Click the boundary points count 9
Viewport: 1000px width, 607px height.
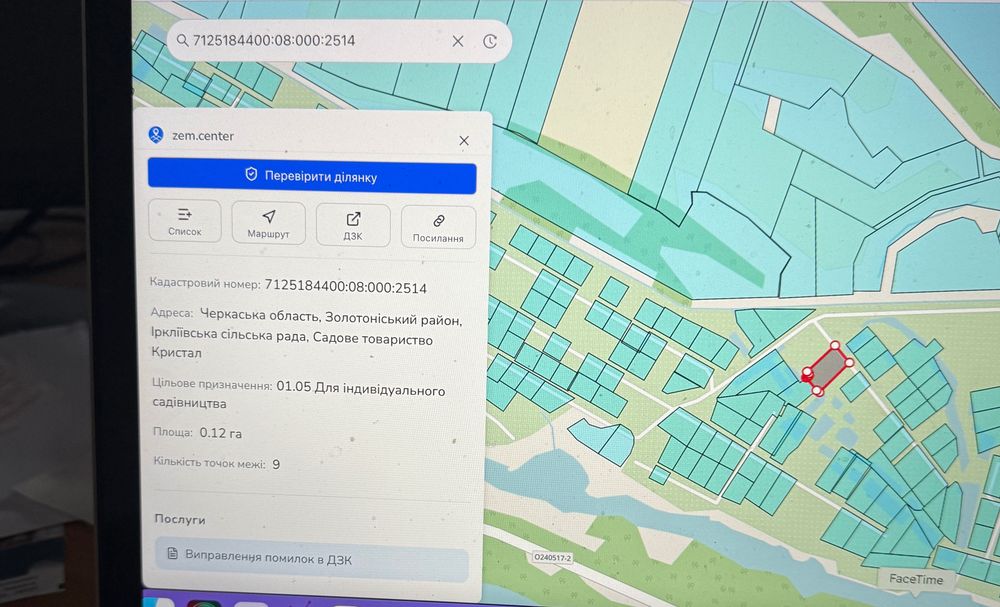[x=276, y=464]
